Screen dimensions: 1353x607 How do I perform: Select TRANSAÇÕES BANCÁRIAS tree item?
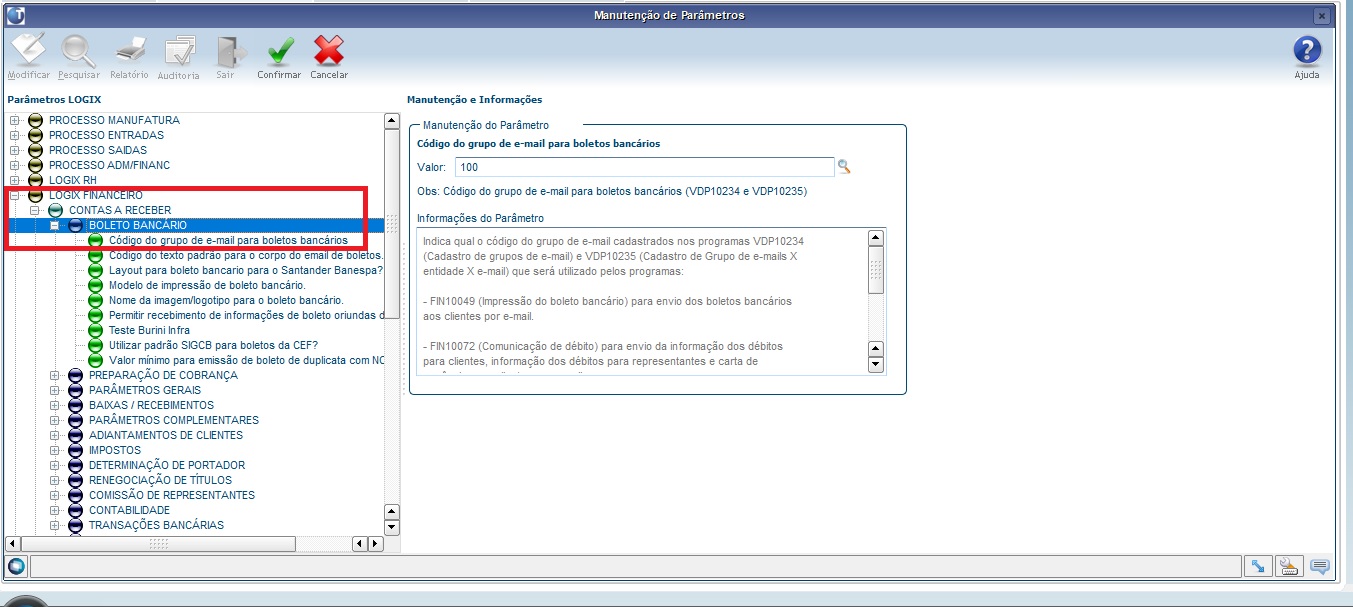click(x=156, y=525)
